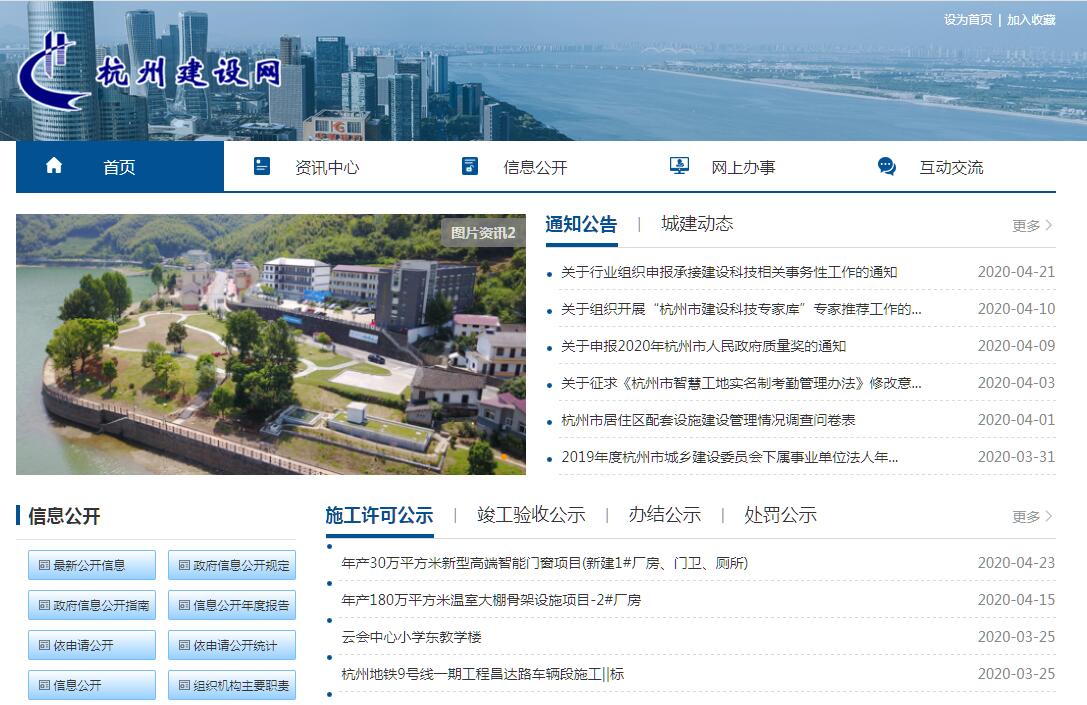Switch to the 竣工验收公示 tab
This screenshot has width=1087, height=705.
pos(531,515)
